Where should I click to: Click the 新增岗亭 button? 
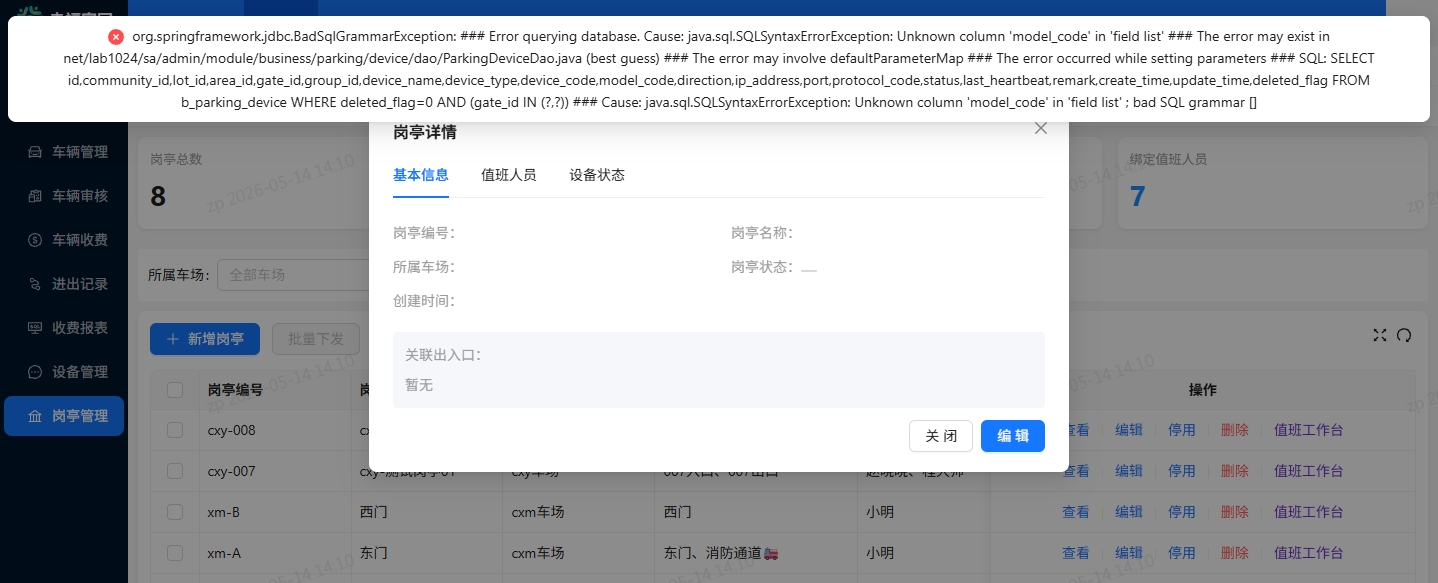point(205,339)
